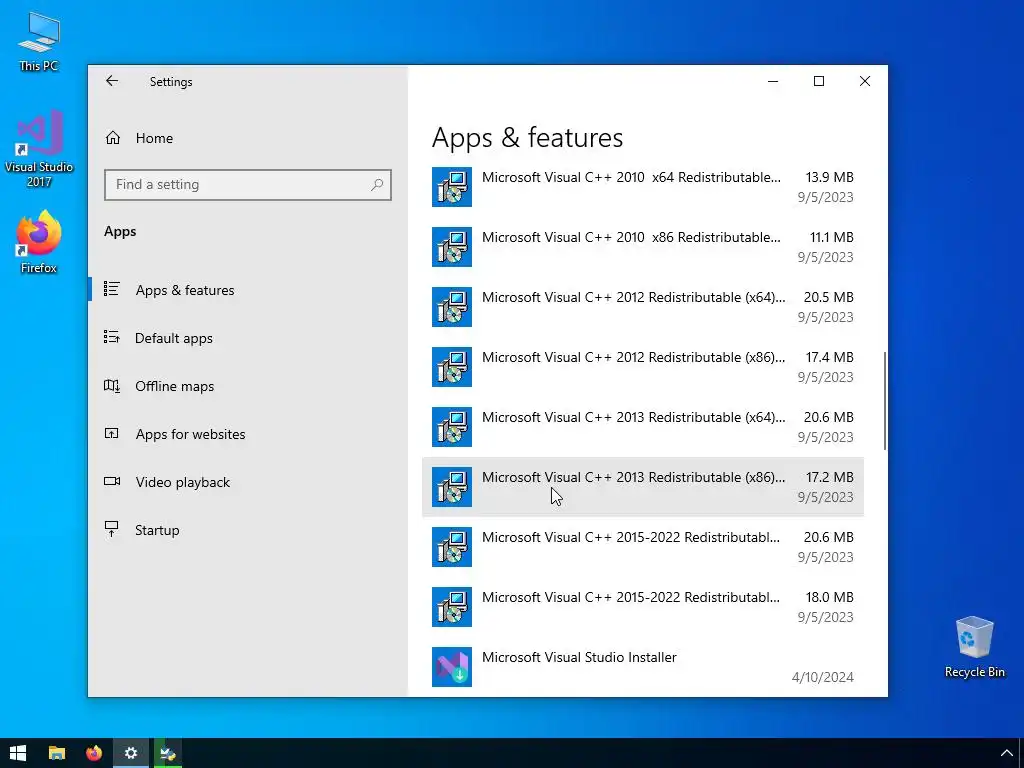The height and width of the screenshot is (768, 1024).
Task: Open the Windows Start menu
Action: tap(18, 753)
